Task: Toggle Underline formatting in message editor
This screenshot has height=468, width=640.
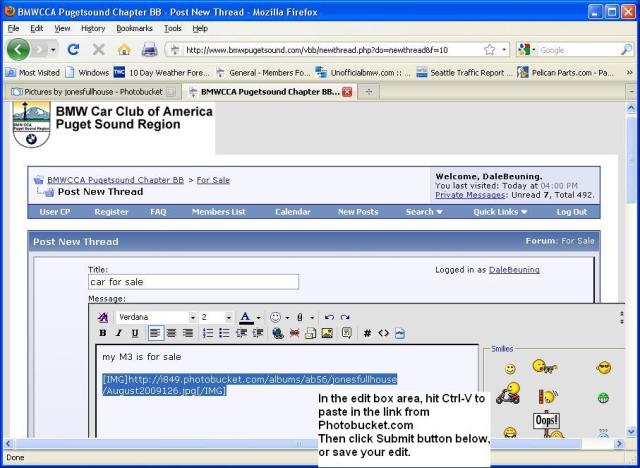Action: [x=135, y=333]
